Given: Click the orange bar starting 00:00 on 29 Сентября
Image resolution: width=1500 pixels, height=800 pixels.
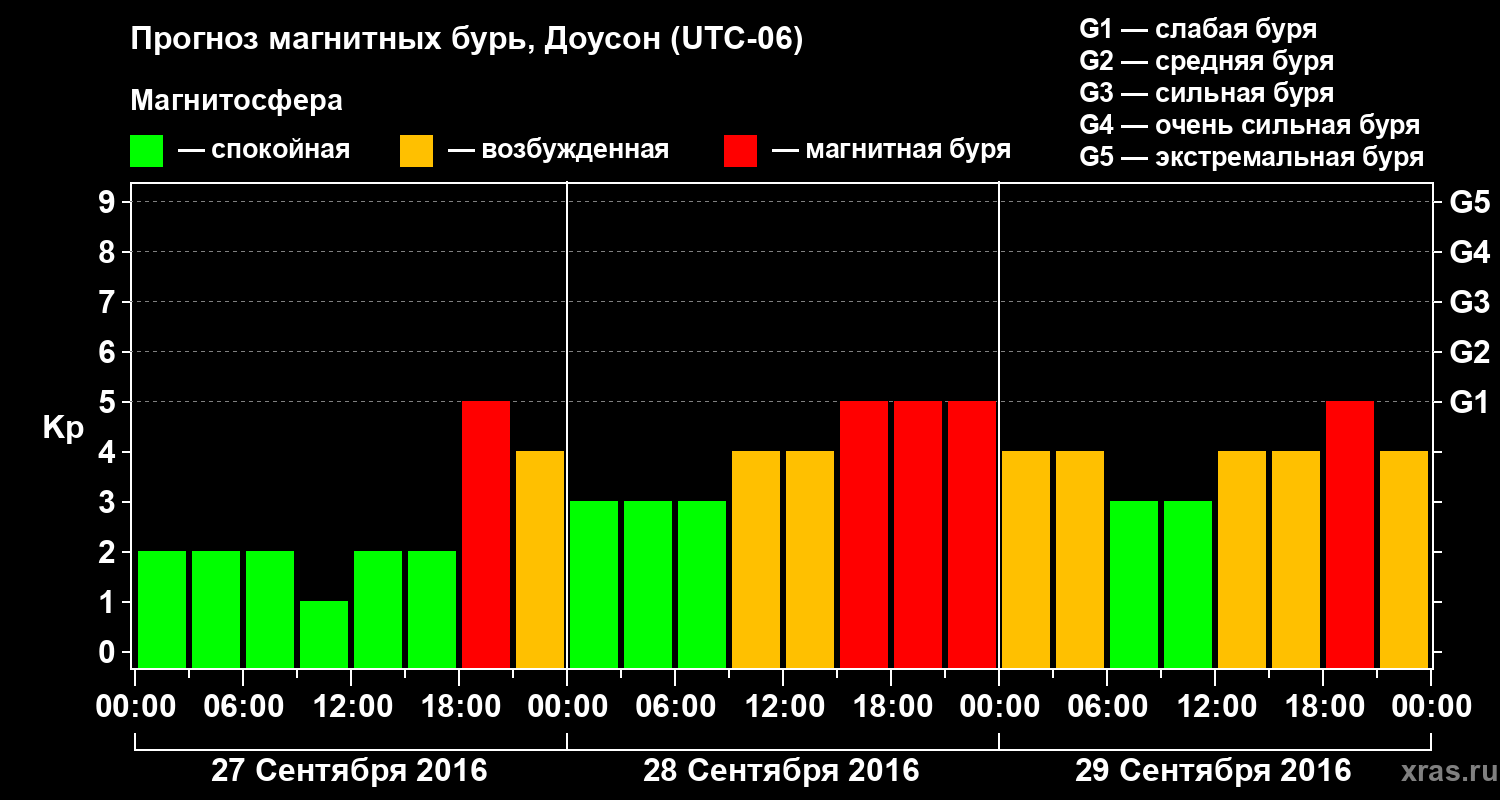Looking at the screenshot, I should pos(1026,559).
